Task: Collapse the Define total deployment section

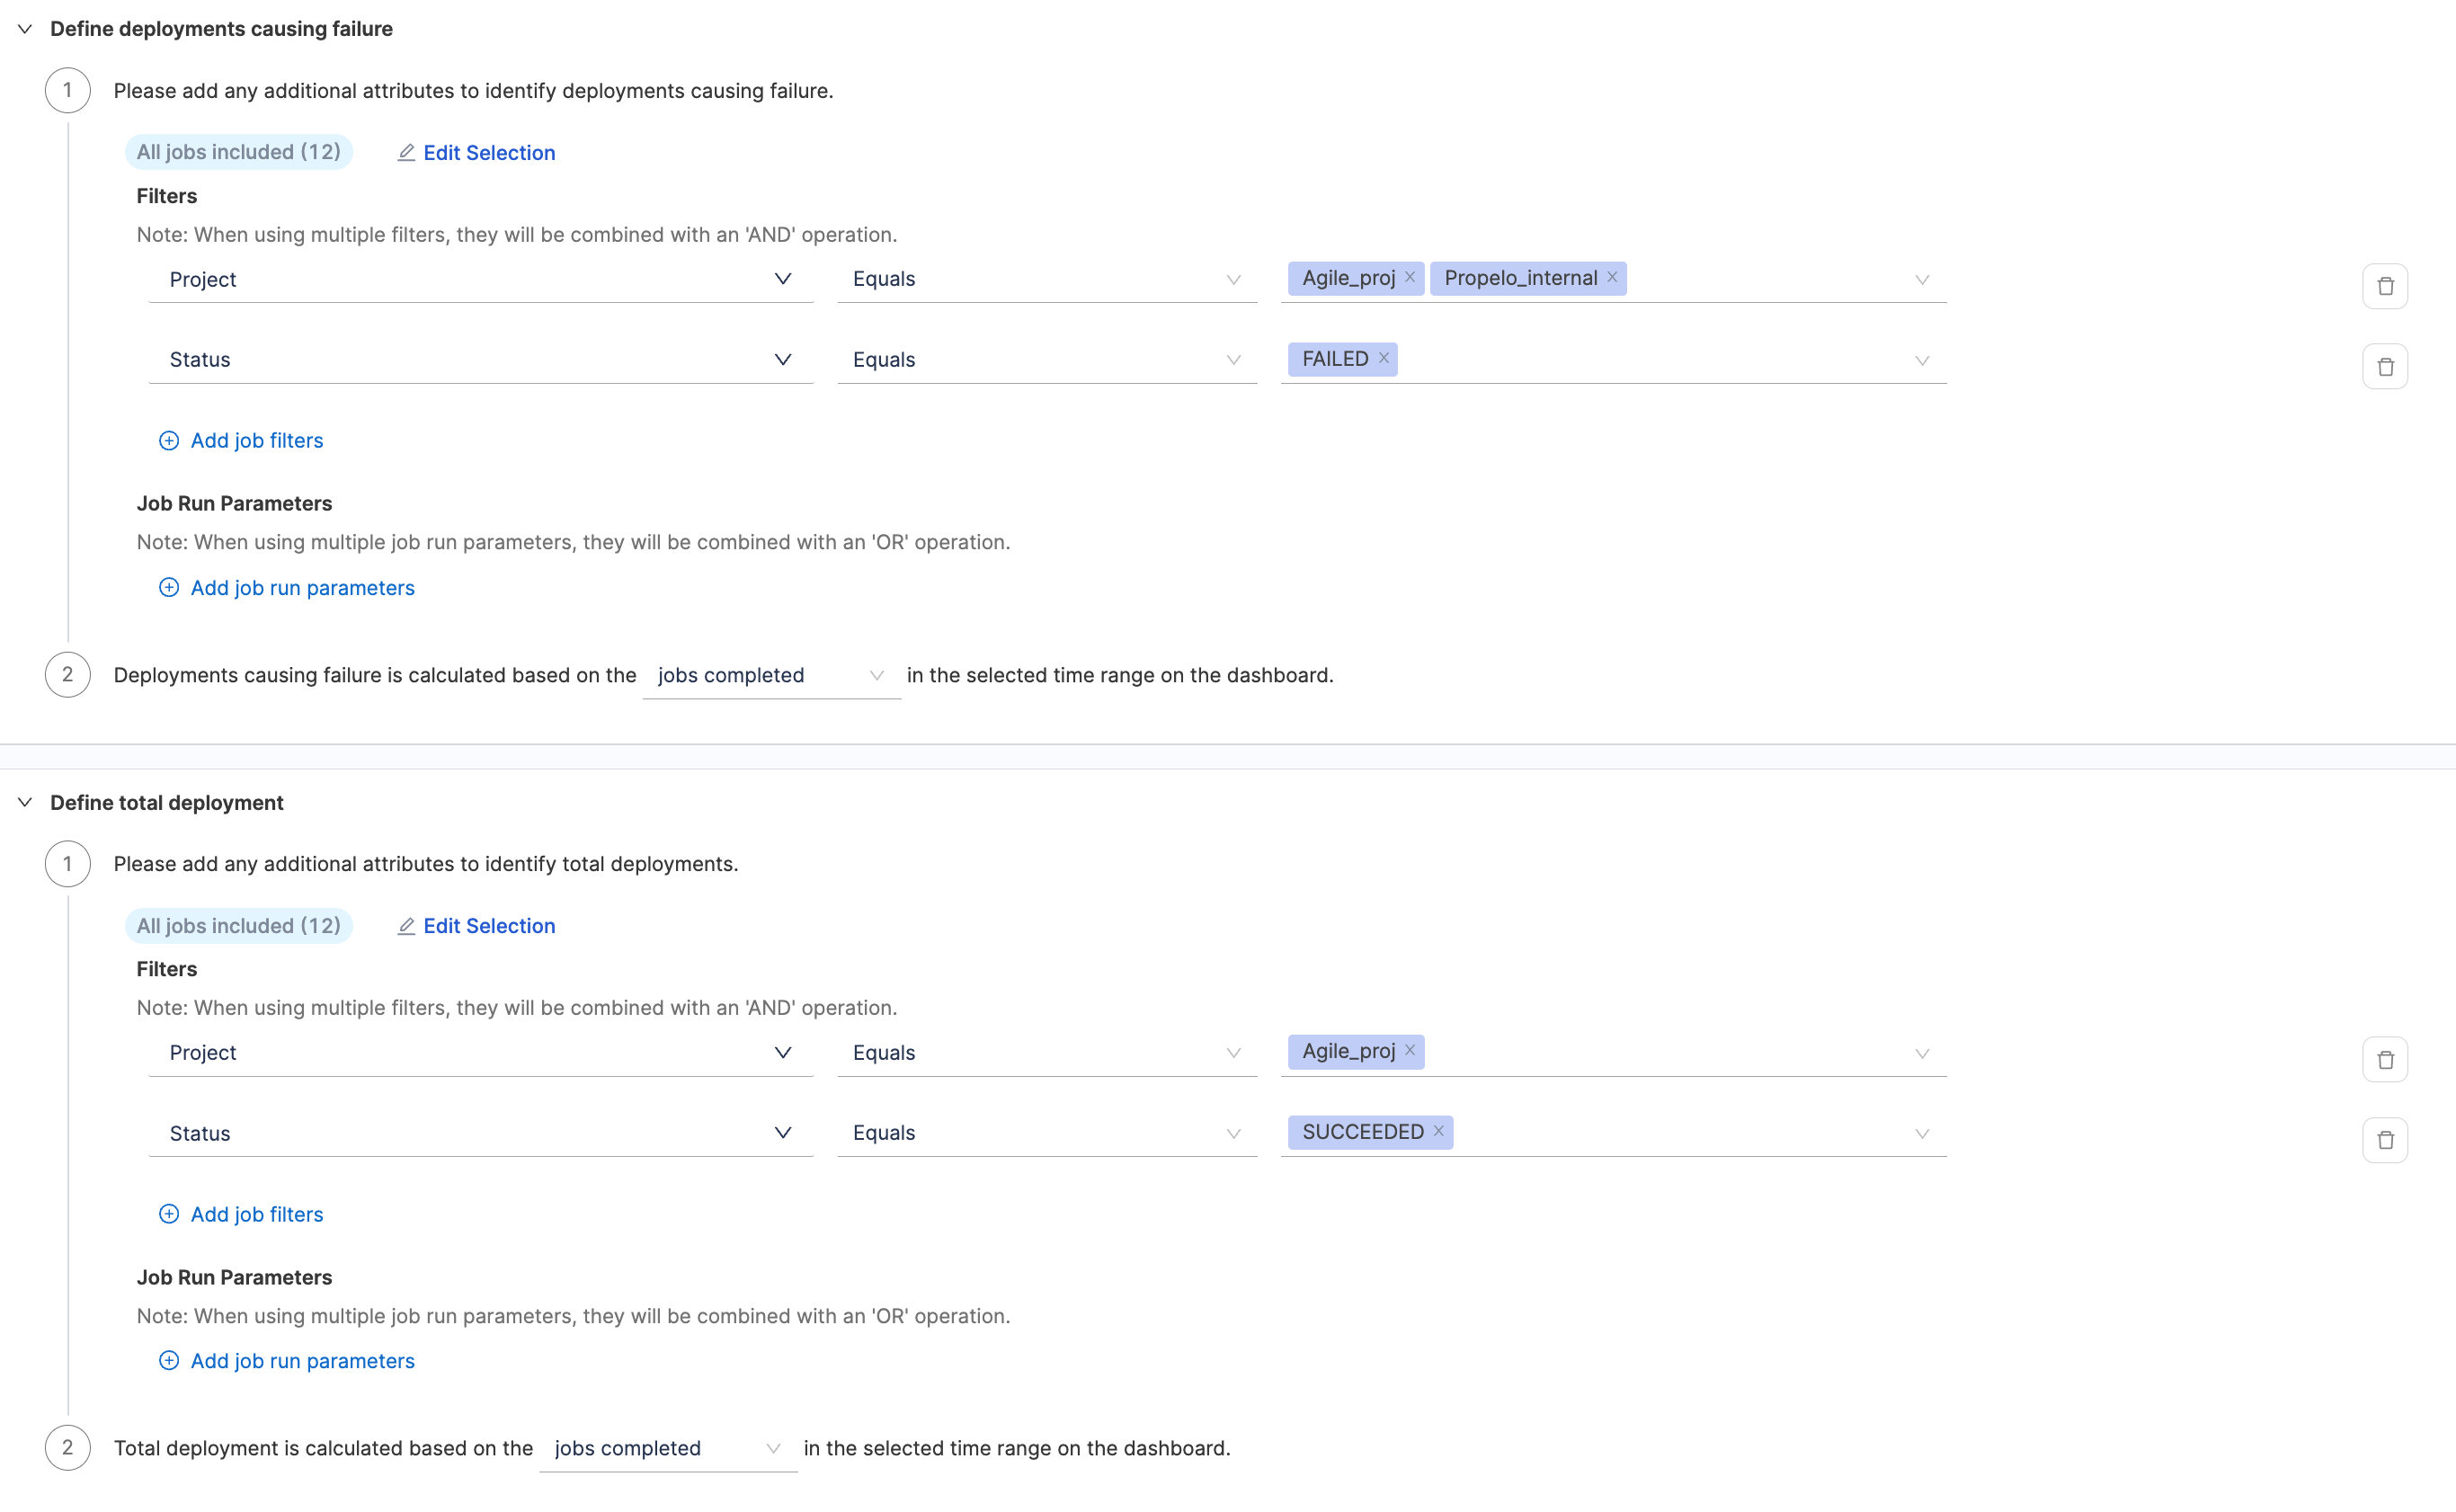Action: (x=25, y=802)
